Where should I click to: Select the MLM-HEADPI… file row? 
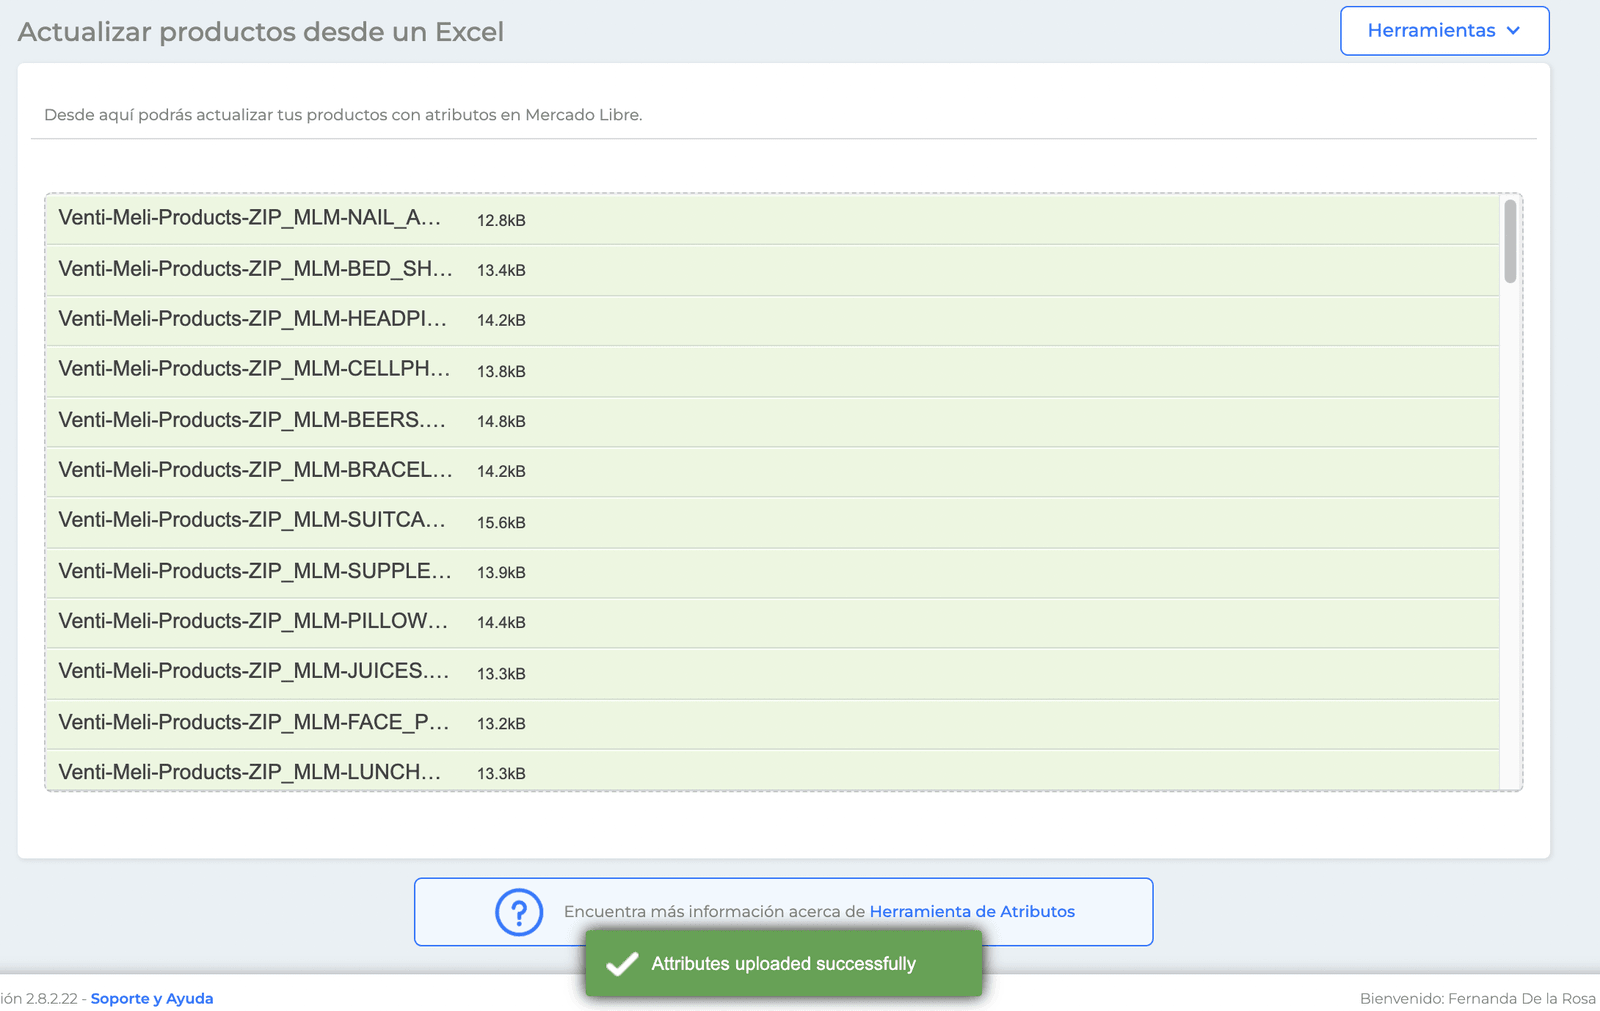[772, 320]
